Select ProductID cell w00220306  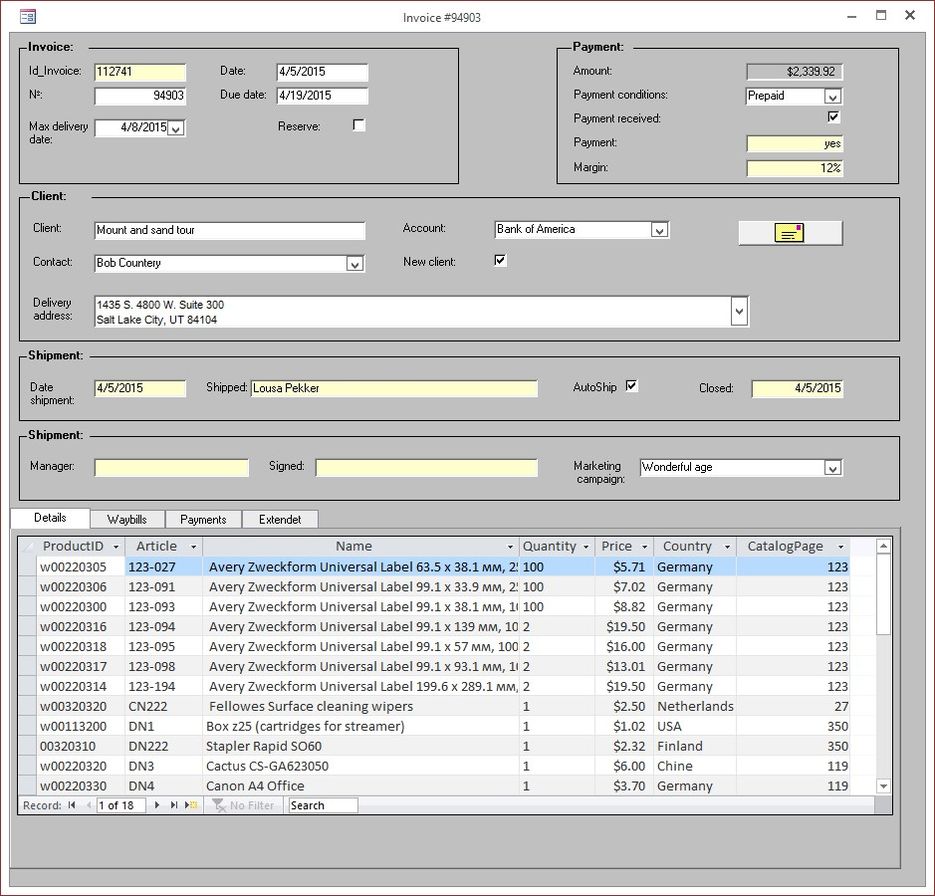click(81, 587)
